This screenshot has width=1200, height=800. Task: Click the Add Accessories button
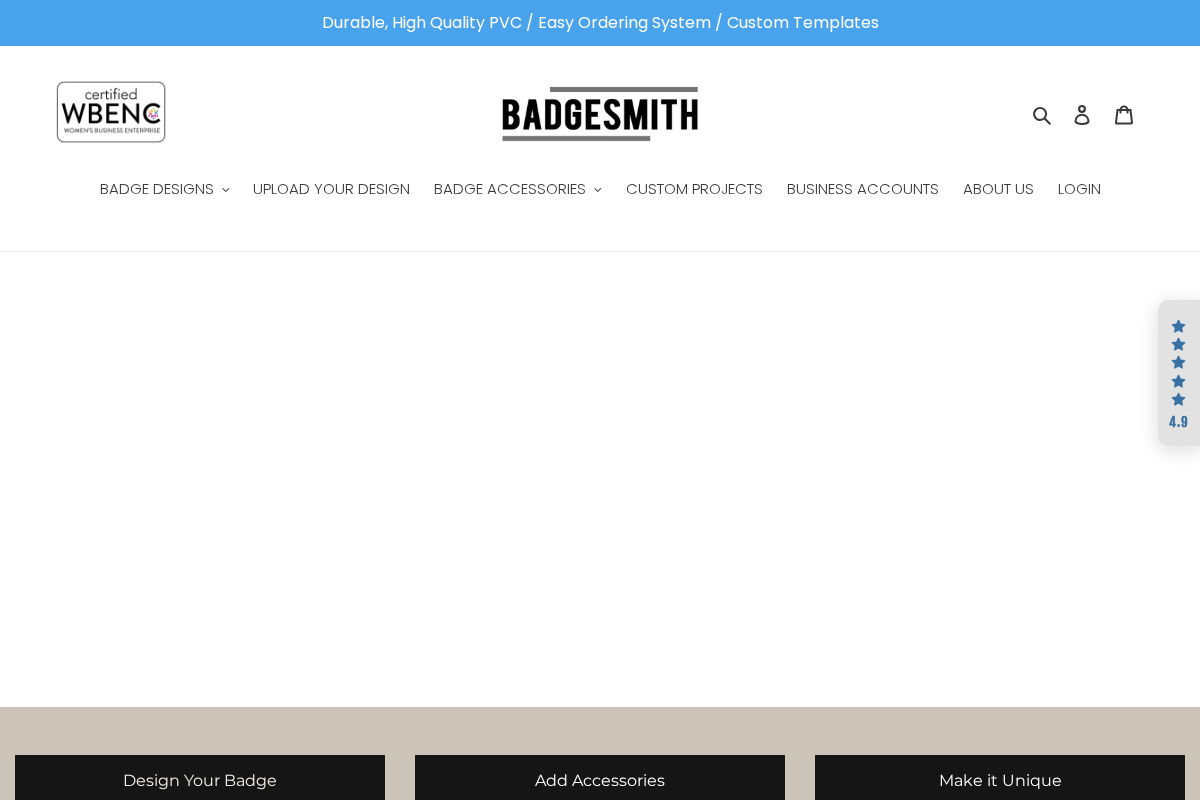[x=599, y=780]
